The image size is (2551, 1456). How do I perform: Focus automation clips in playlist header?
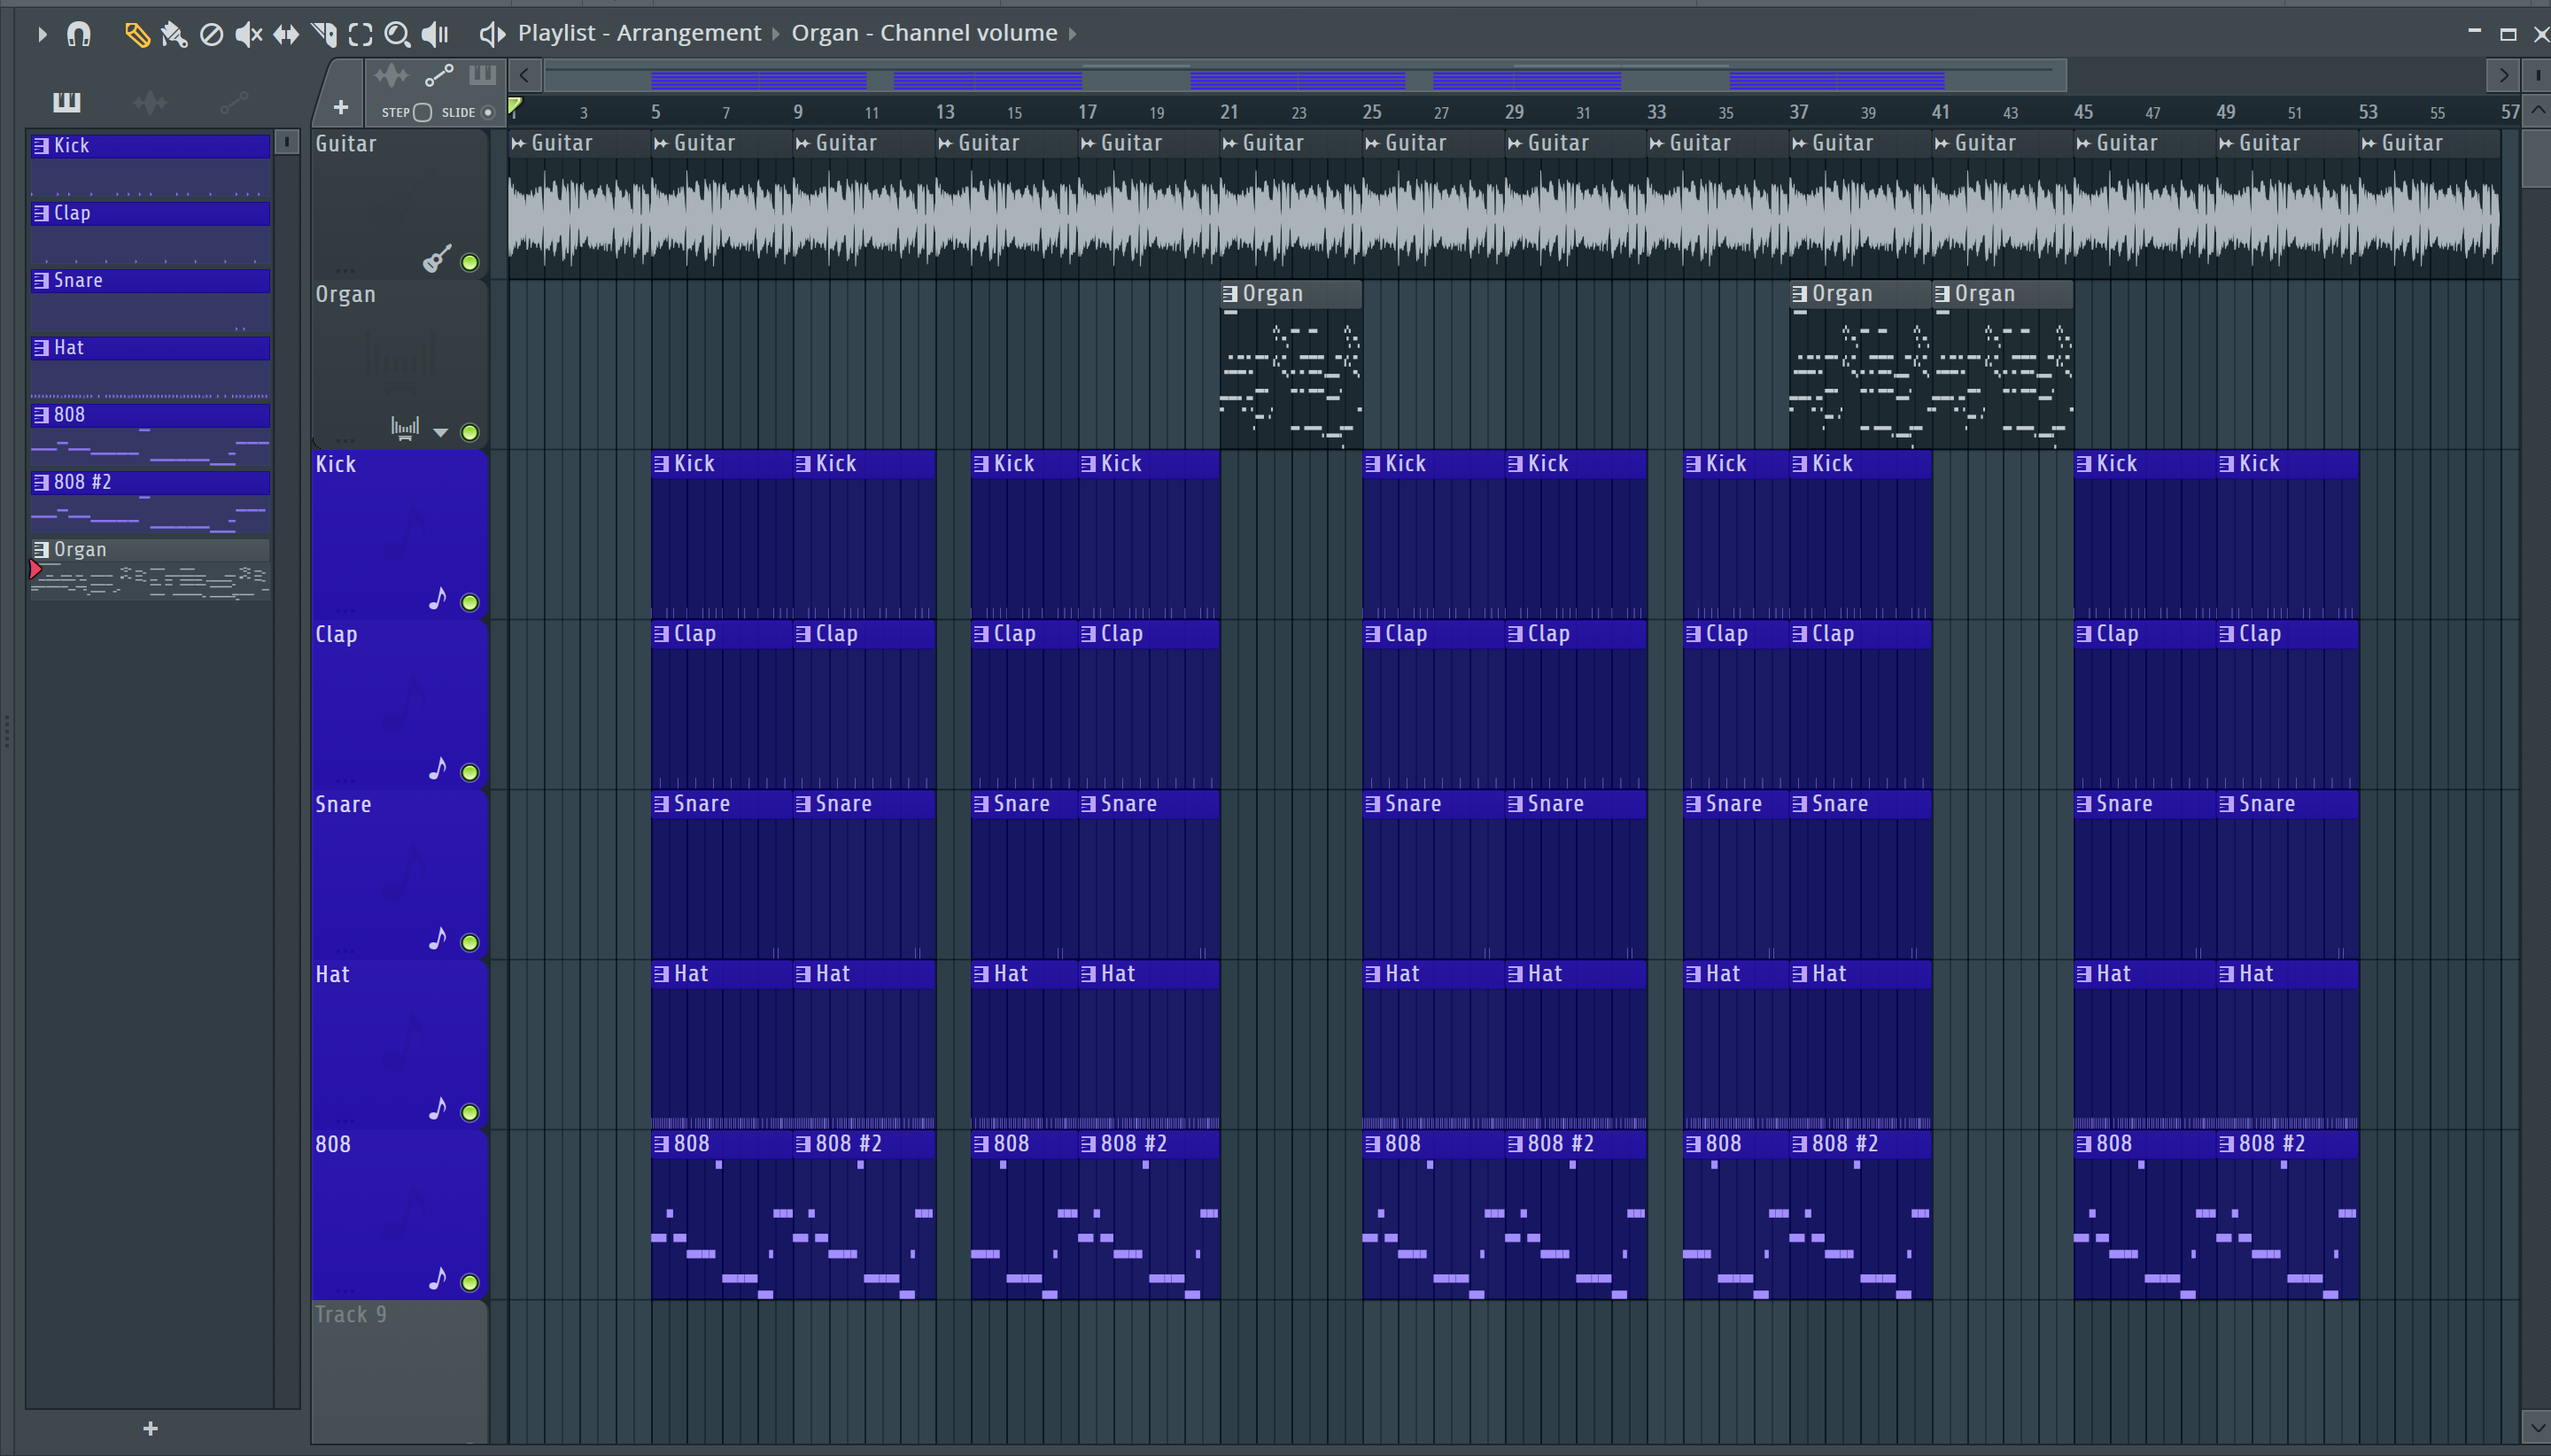(x=439, y=76)
